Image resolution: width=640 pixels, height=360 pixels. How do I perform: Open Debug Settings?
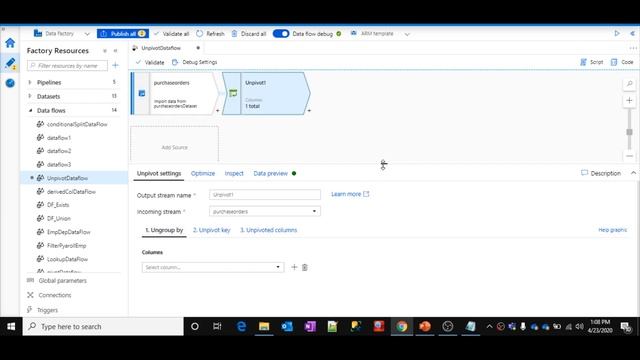click(195, 62)
